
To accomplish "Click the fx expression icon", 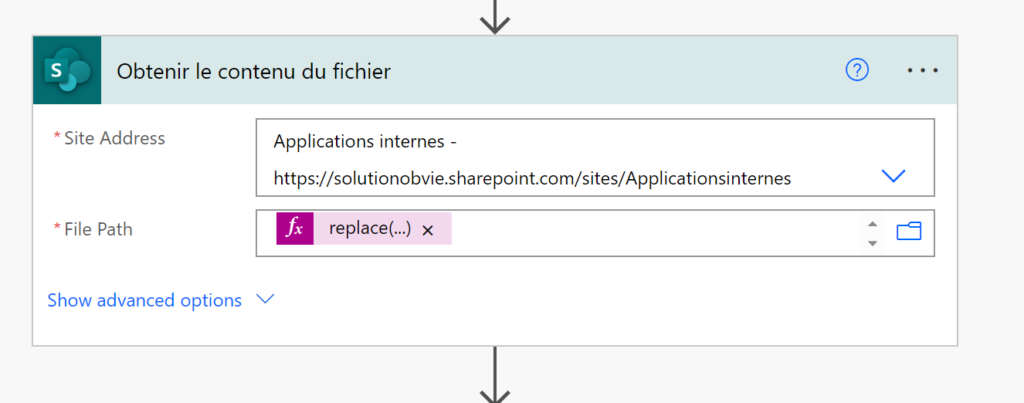I will coord(295,229).
